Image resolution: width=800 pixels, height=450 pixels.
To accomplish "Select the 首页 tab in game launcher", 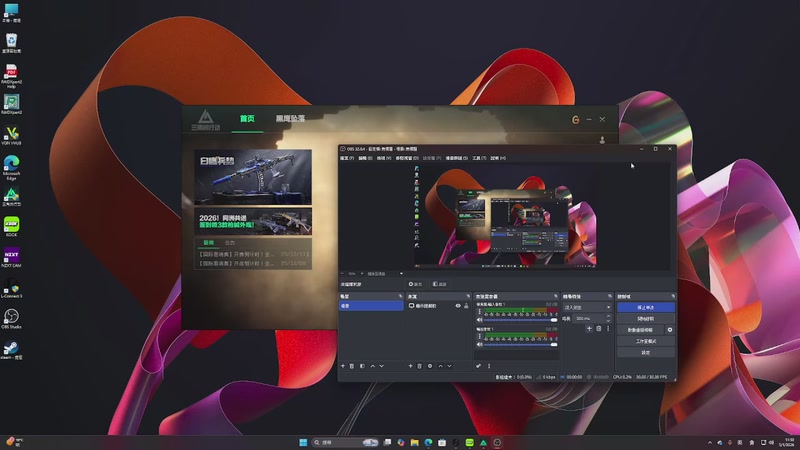I will tap(247, 118).
